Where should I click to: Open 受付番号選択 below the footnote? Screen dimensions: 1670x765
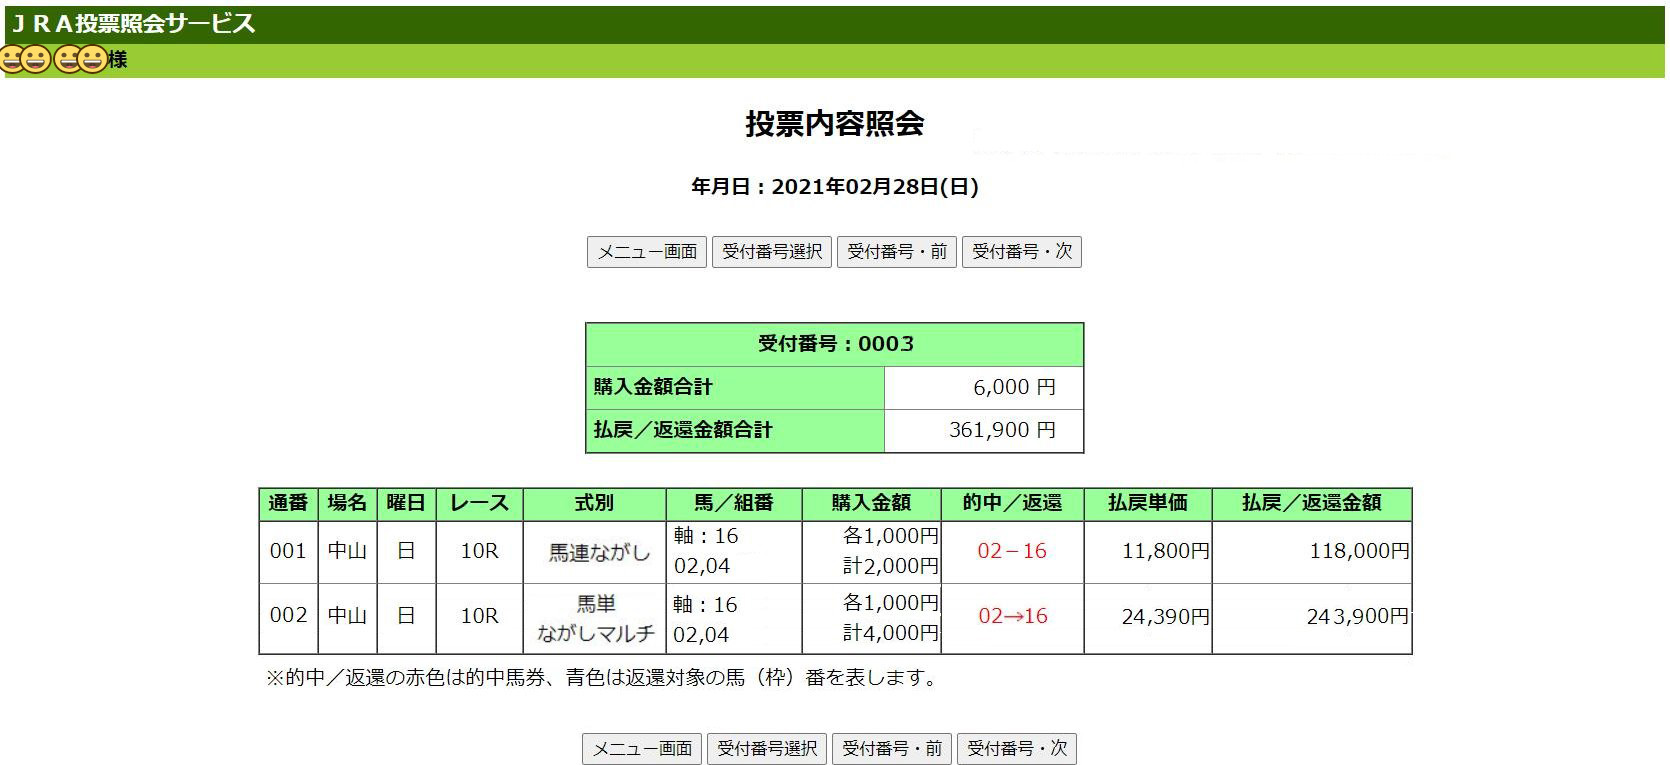(x=767, y=748)
